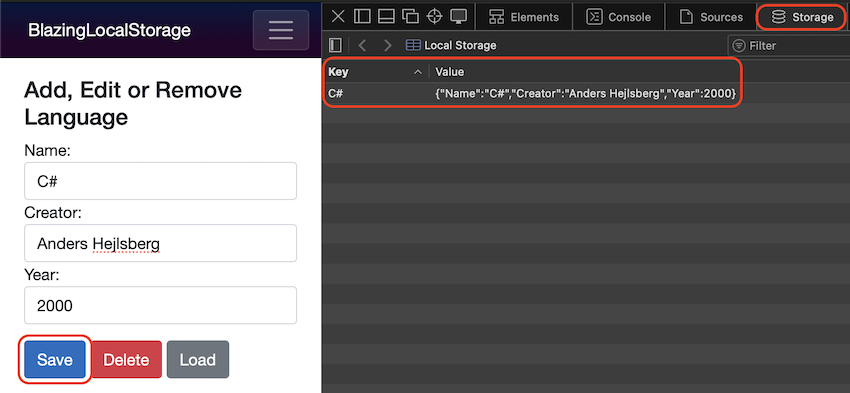The image size is (850, 393).
Task: Select the Storage tab
Action: (802, 17)
